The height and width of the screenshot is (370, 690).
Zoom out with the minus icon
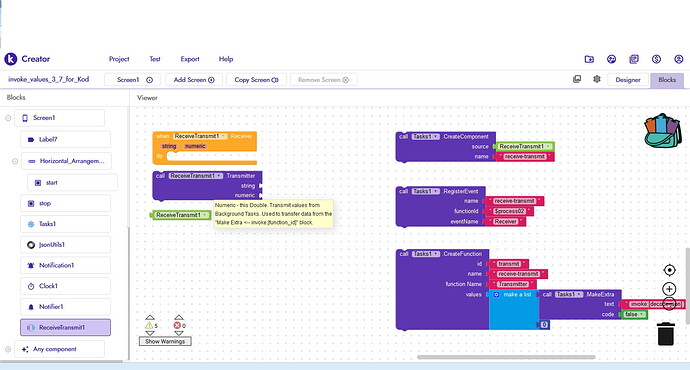[669, 304]
